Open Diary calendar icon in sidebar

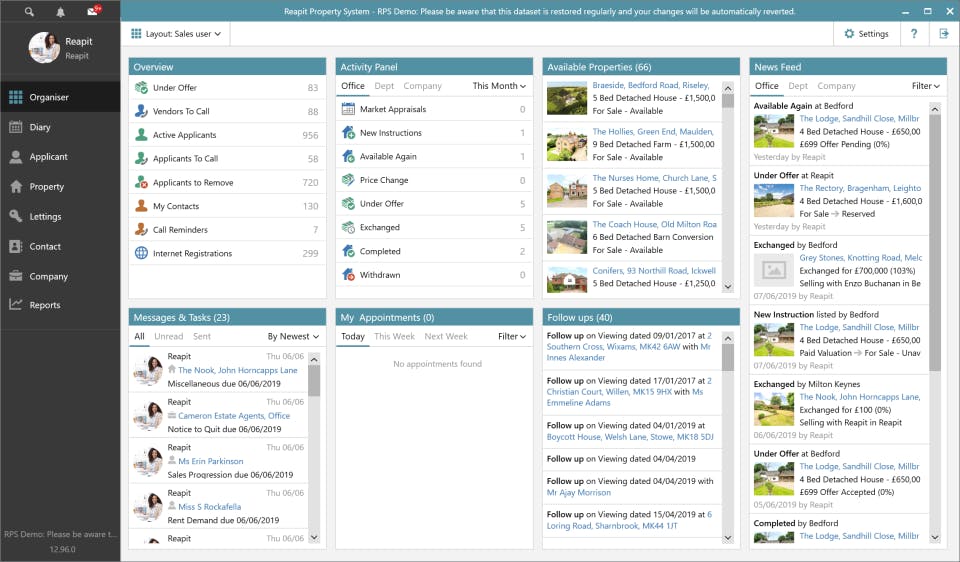tap(16, 127)
